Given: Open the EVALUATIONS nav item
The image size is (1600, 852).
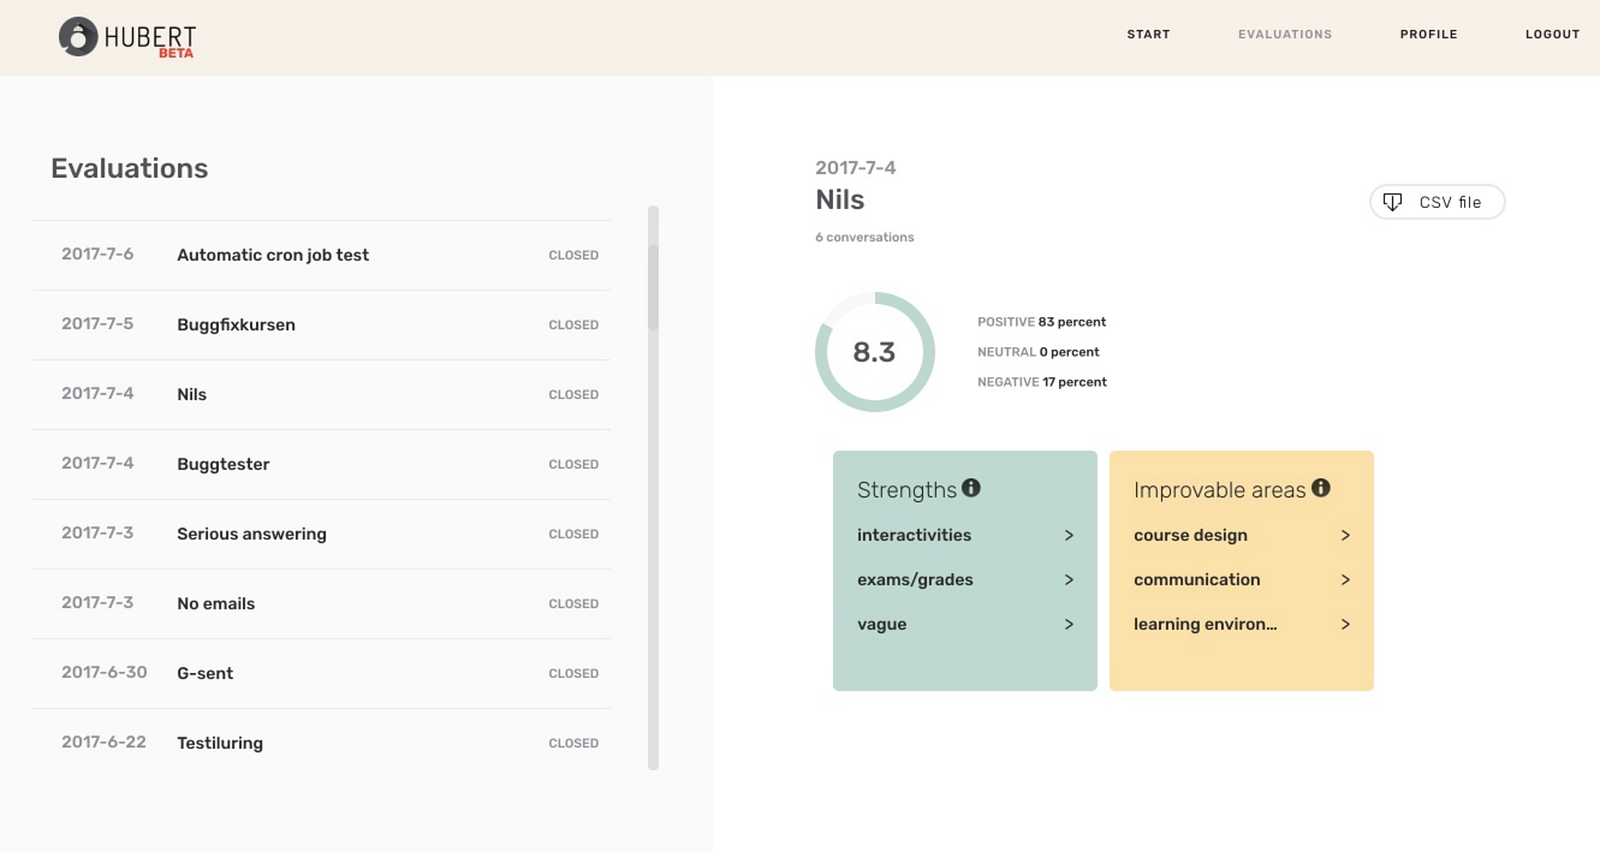Looking at the screenshot, I should point(1285,34).
